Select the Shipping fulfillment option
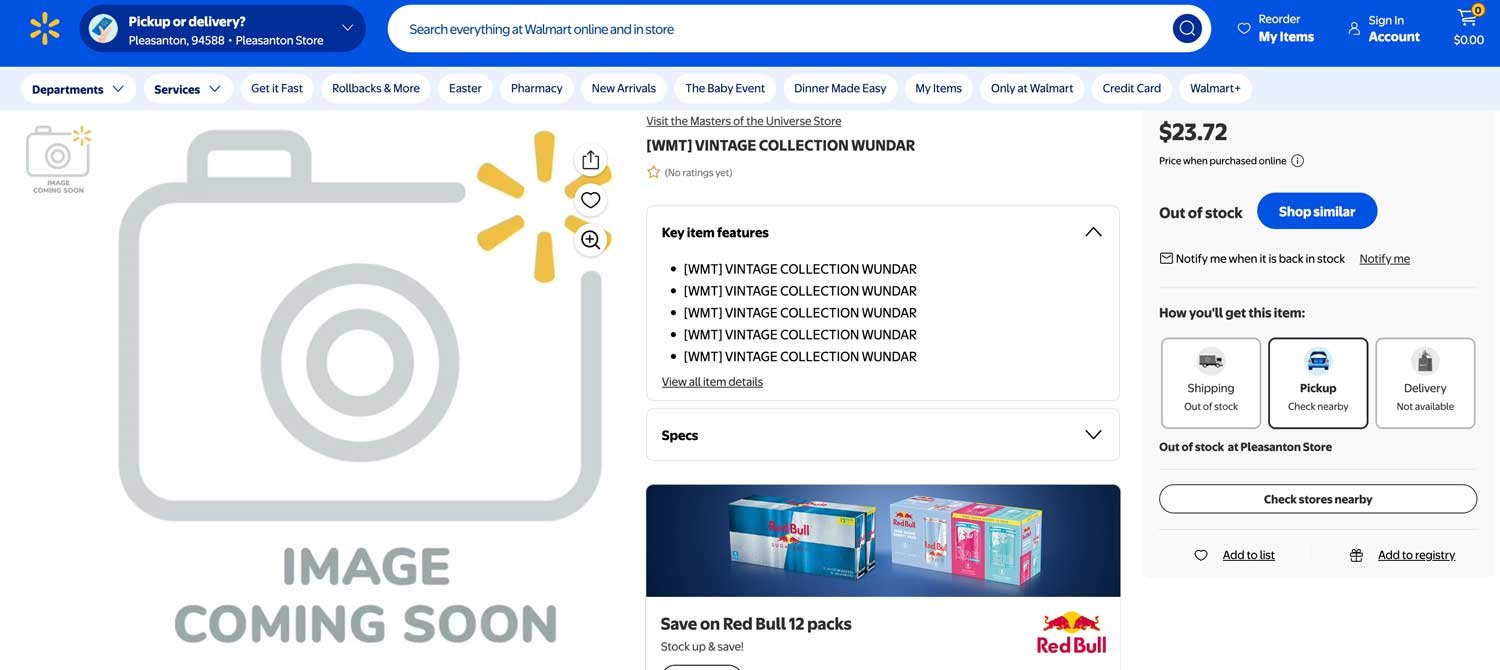 (x=1210, y=382)
